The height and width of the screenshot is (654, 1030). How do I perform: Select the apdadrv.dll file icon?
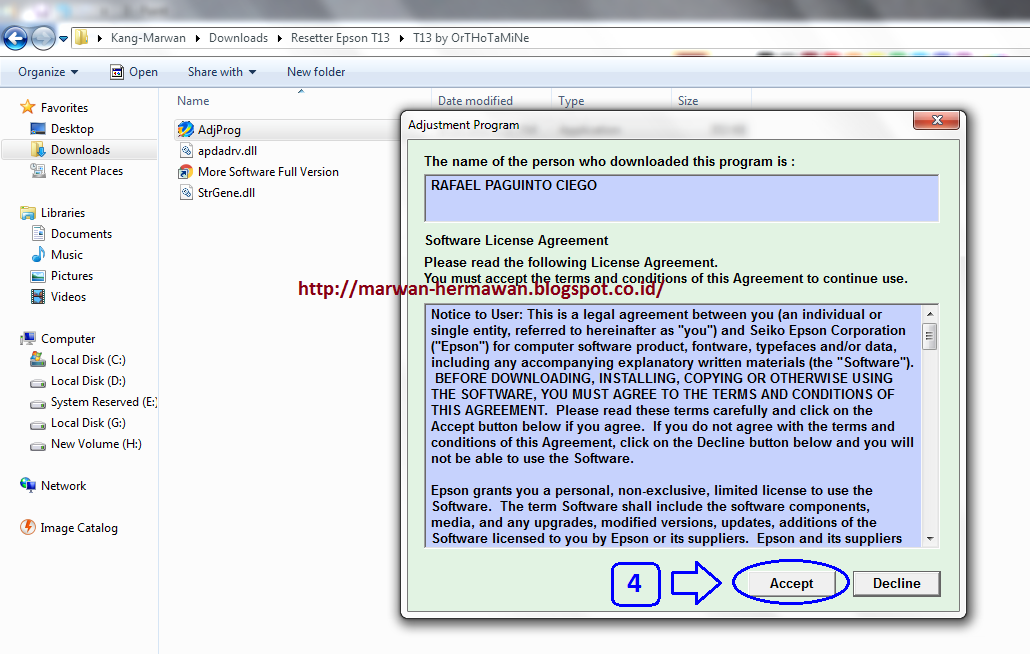187,151
